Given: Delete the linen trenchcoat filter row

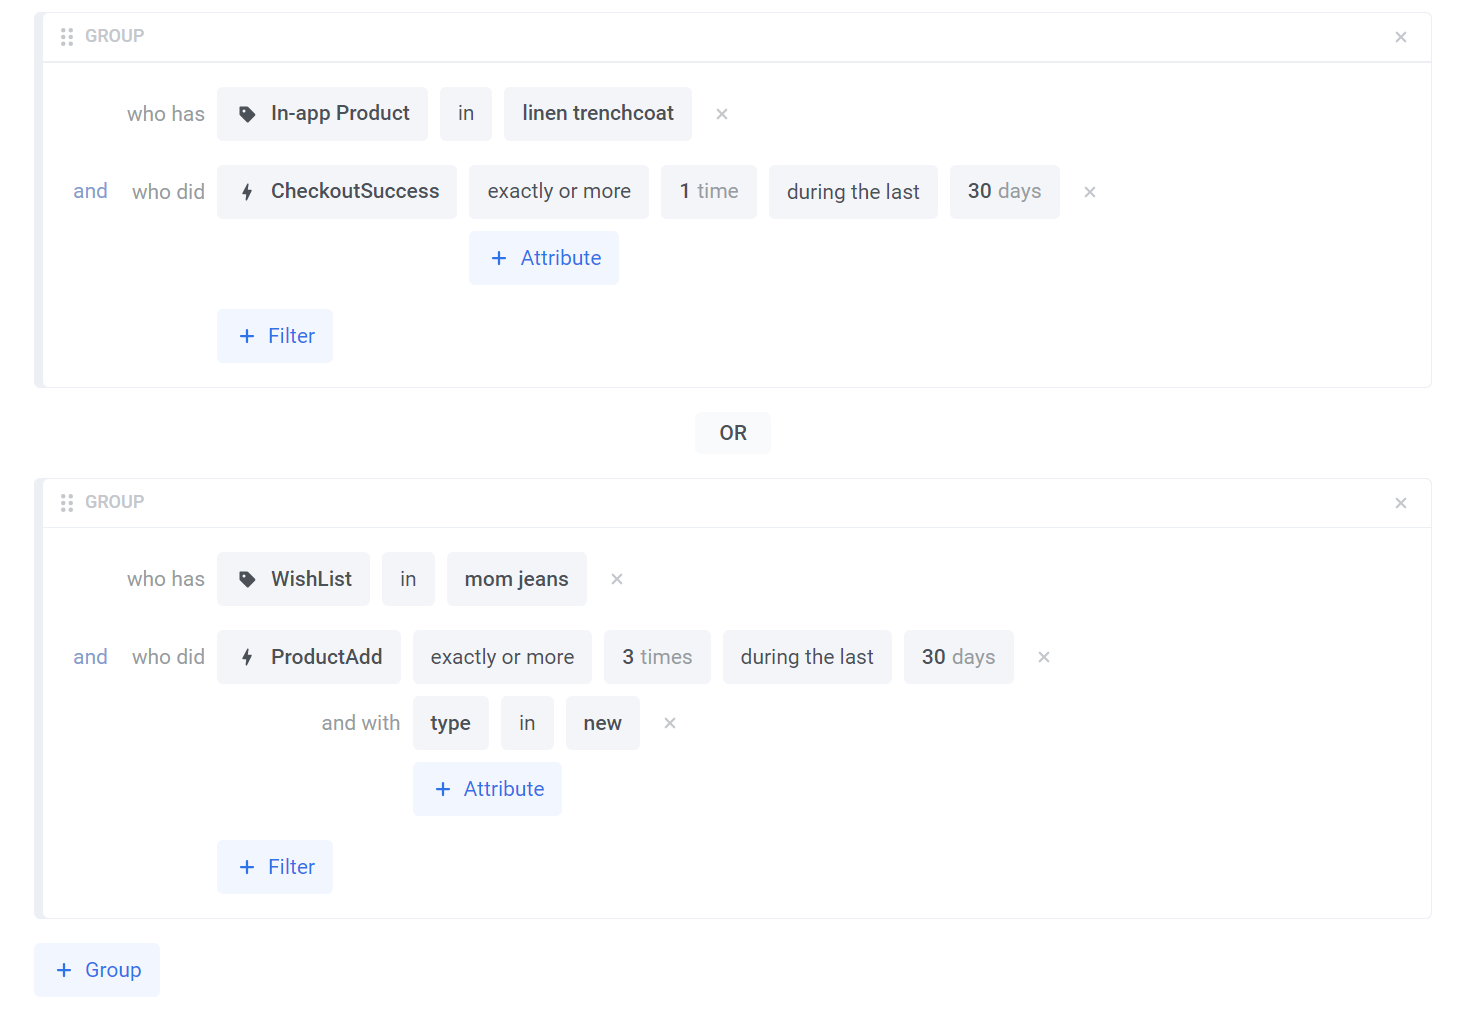Looking at the screenshot, I should 721,114.
